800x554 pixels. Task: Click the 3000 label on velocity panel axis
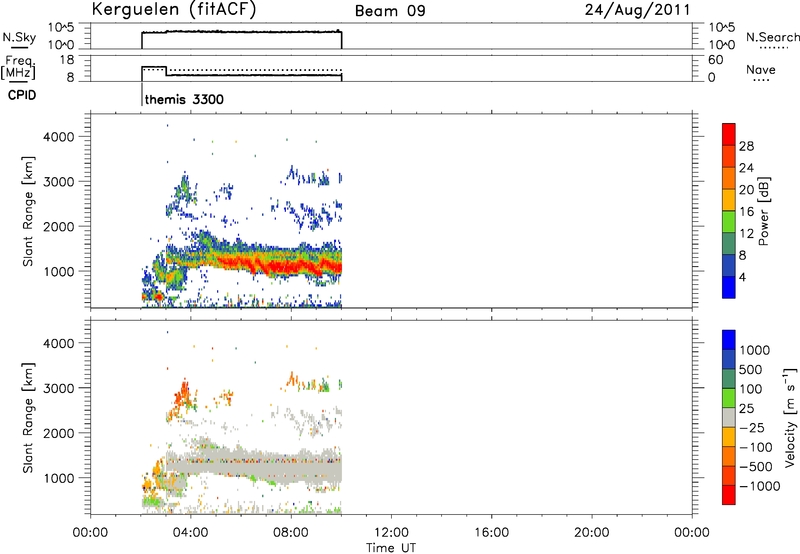[59, 388]
